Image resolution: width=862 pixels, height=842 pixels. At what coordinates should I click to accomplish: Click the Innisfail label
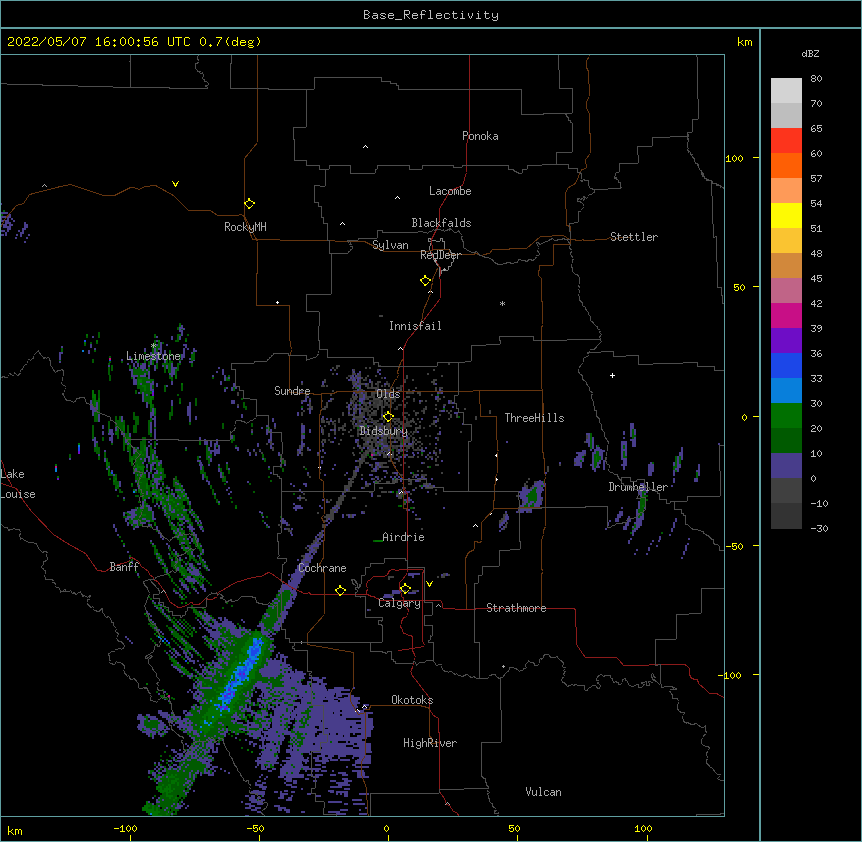(x=415, y=326)
